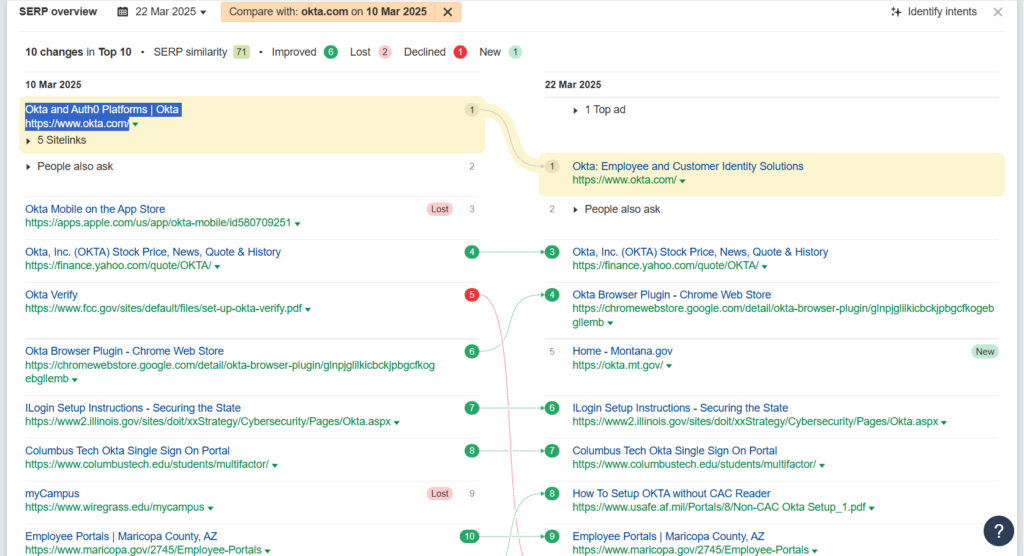Click the Lost badge on myCampus row
The image size is (1024, 556).
point(440,494)
